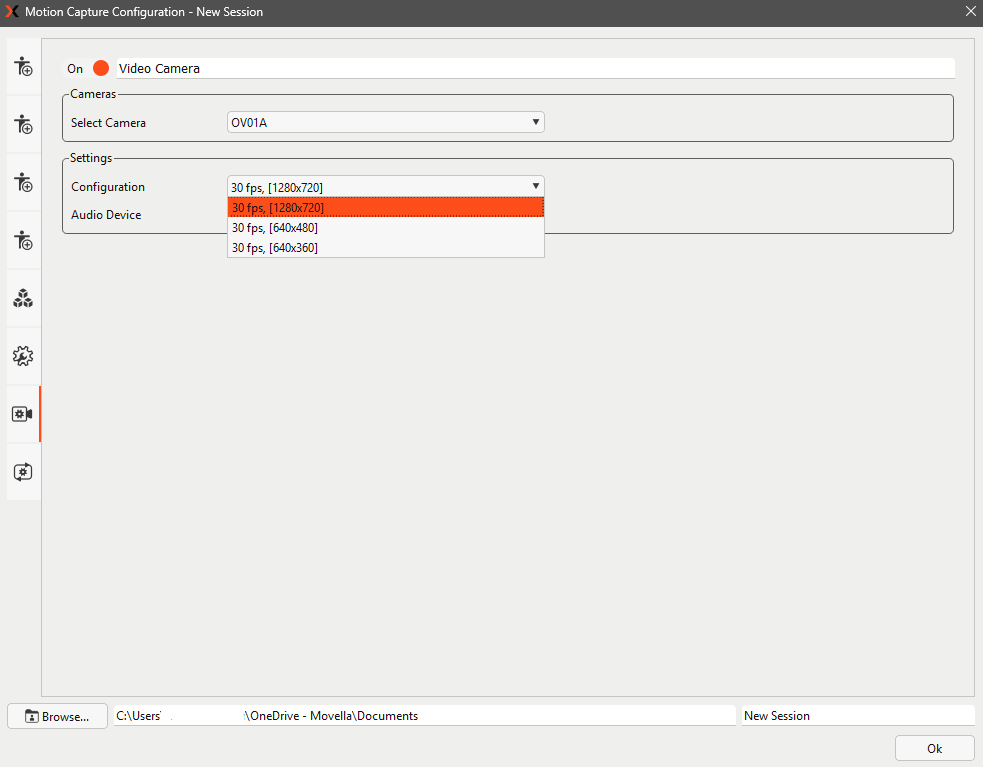Open the third motion capture system tab in sidebar
This screenshot has height=767, width=983.
(24, 182)
